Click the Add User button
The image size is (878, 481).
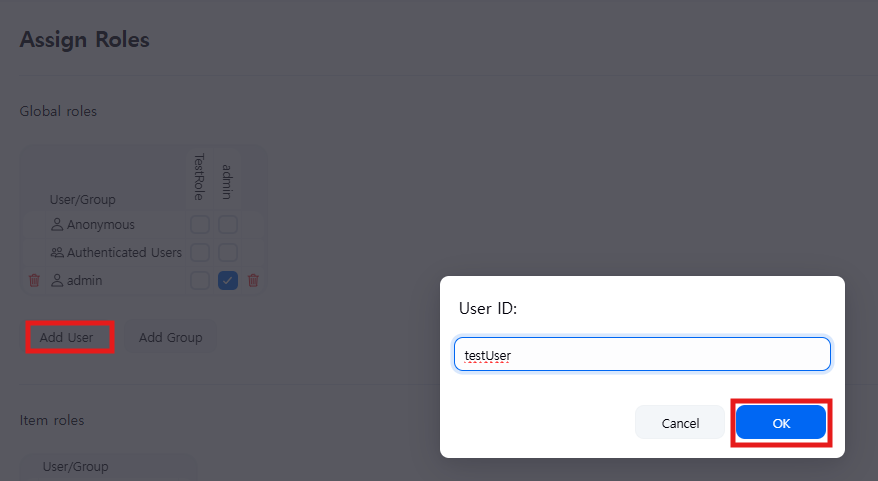click(x=66, y=337)
